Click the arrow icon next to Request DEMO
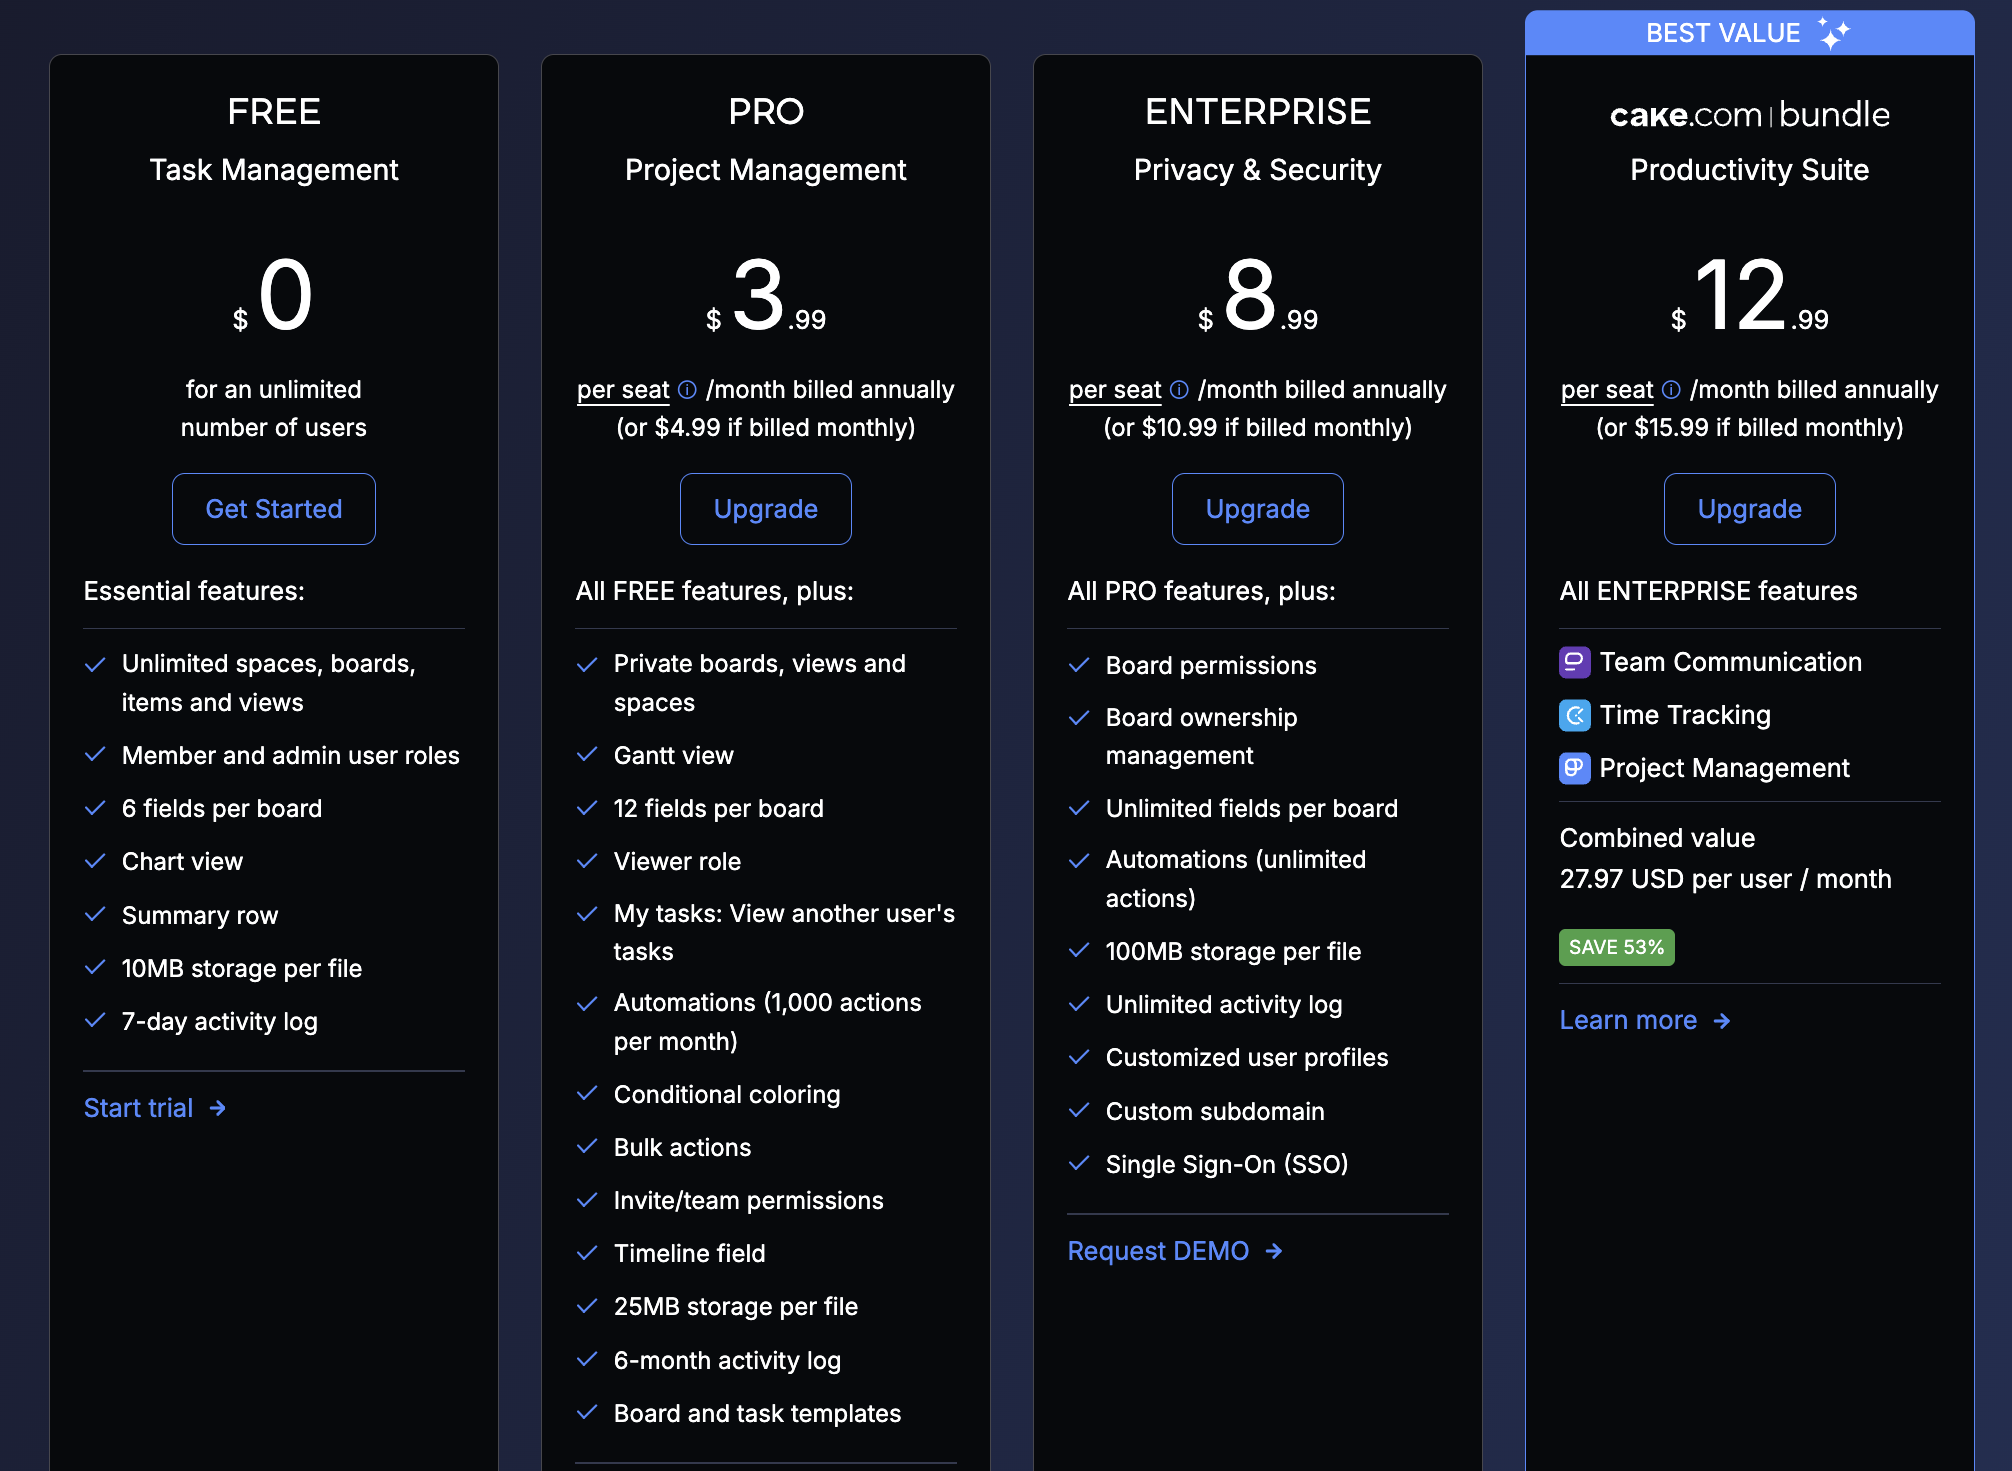2012x1471 pixels. point(1275,1251)
